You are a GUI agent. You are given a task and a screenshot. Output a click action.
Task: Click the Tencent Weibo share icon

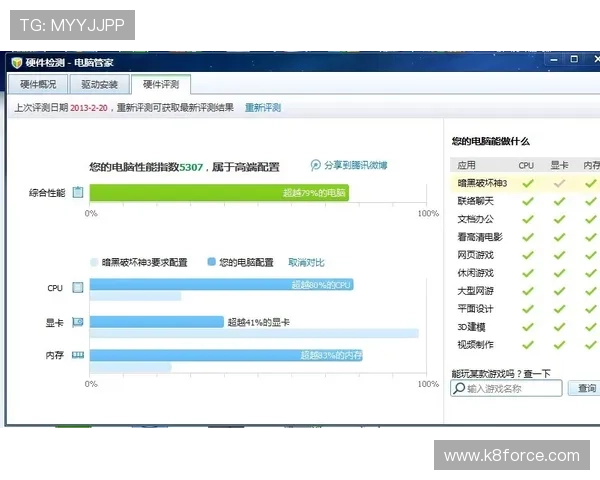[x=315, y=165]
